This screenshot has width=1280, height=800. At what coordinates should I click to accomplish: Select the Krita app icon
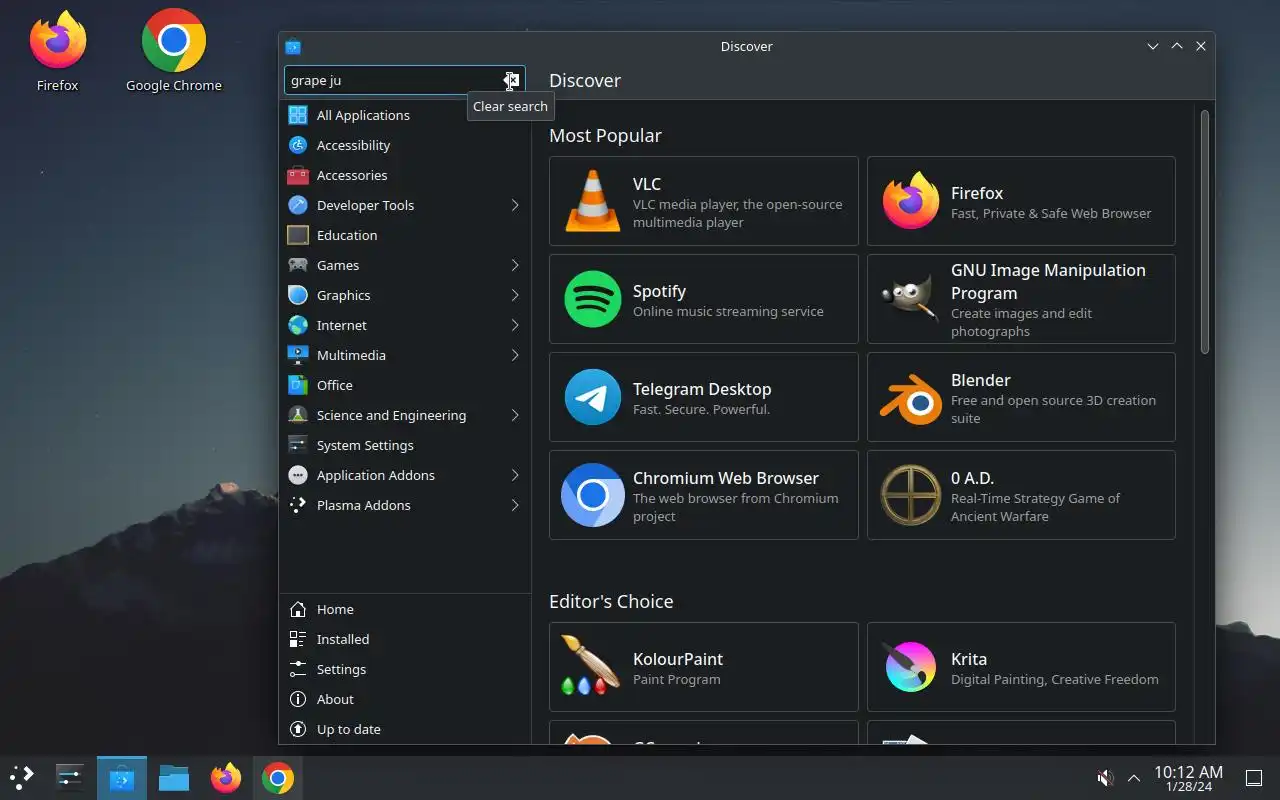point(911,667)
